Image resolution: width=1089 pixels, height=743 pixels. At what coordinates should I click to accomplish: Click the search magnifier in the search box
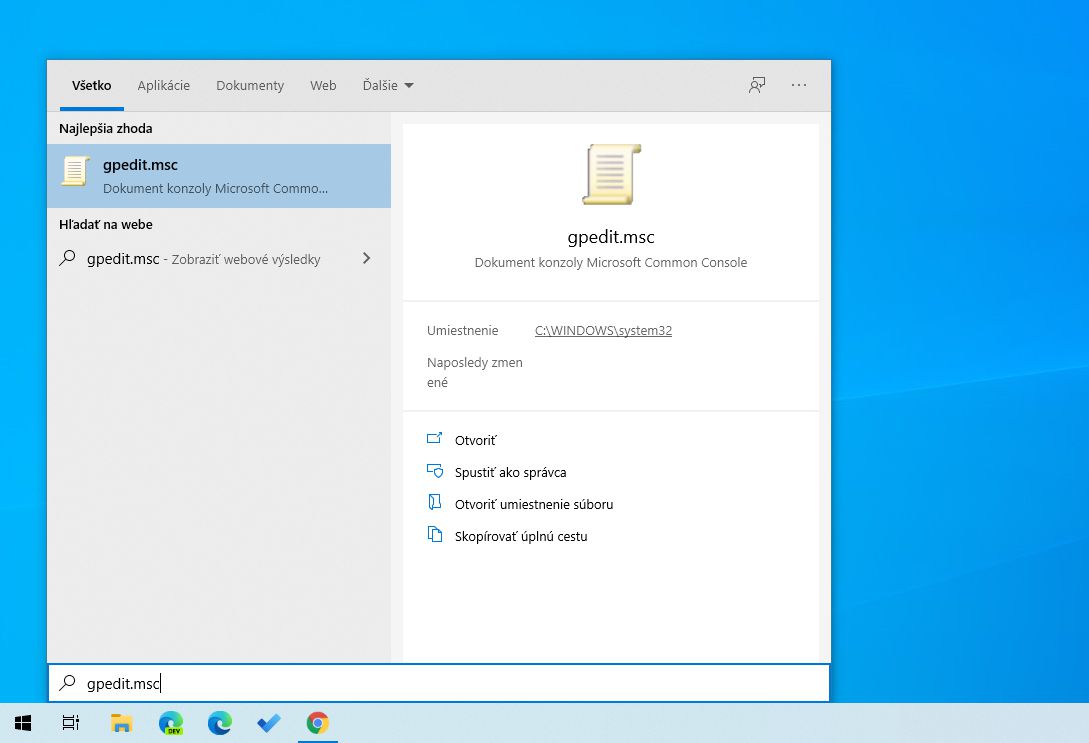point(67,683)
